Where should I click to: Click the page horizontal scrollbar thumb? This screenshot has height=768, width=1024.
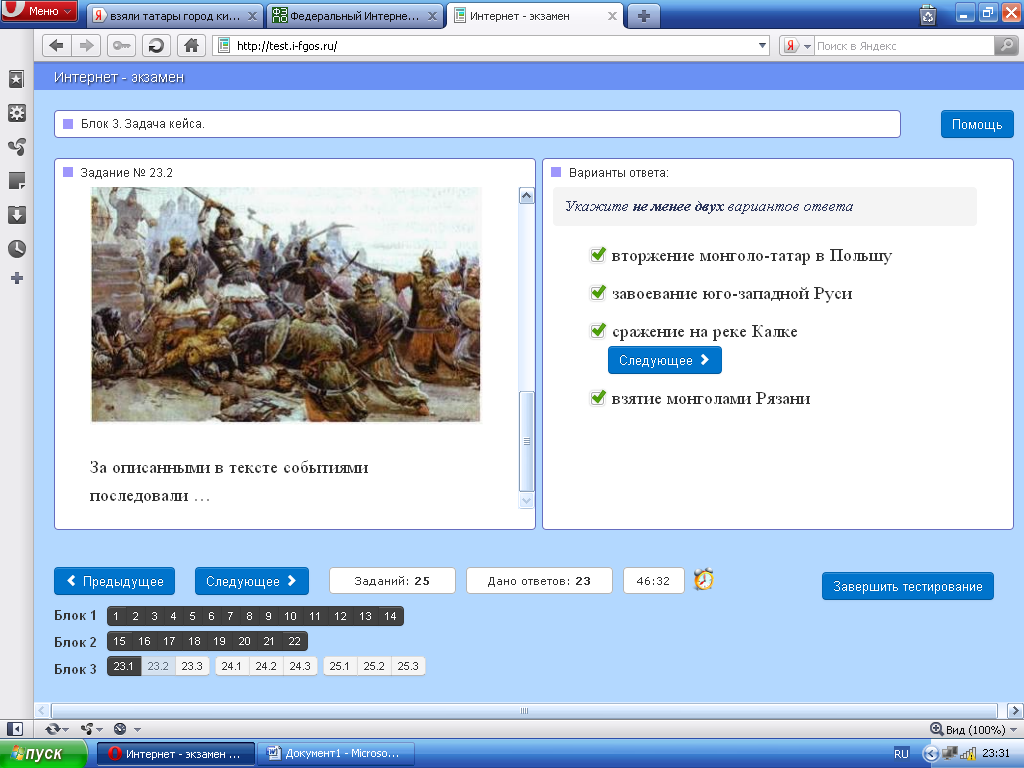tap(524, 711)
